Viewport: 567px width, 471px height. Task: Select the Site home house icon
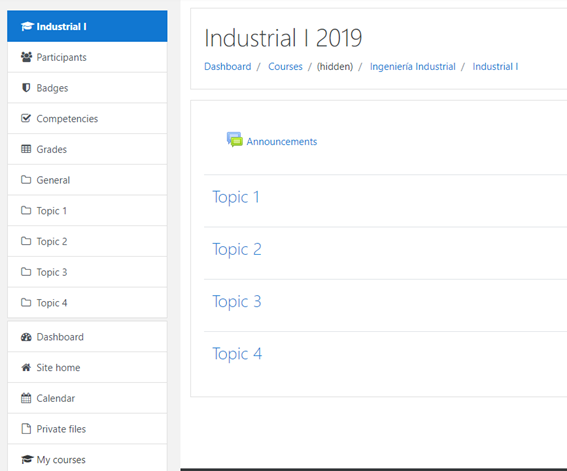coord(26,368)
